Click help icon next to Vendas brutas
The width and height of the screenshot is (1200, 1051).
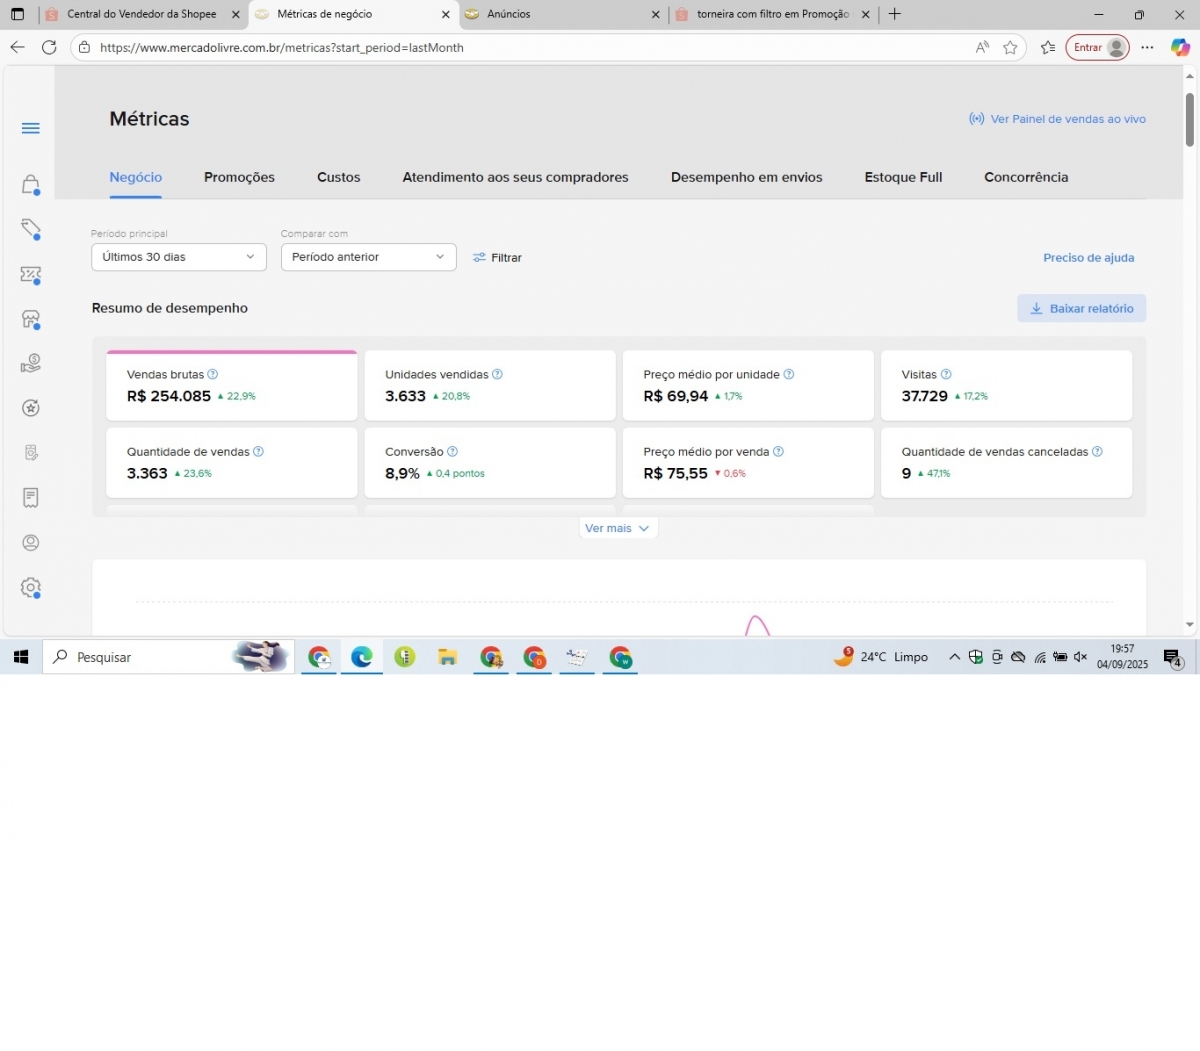tap(213, 375)
